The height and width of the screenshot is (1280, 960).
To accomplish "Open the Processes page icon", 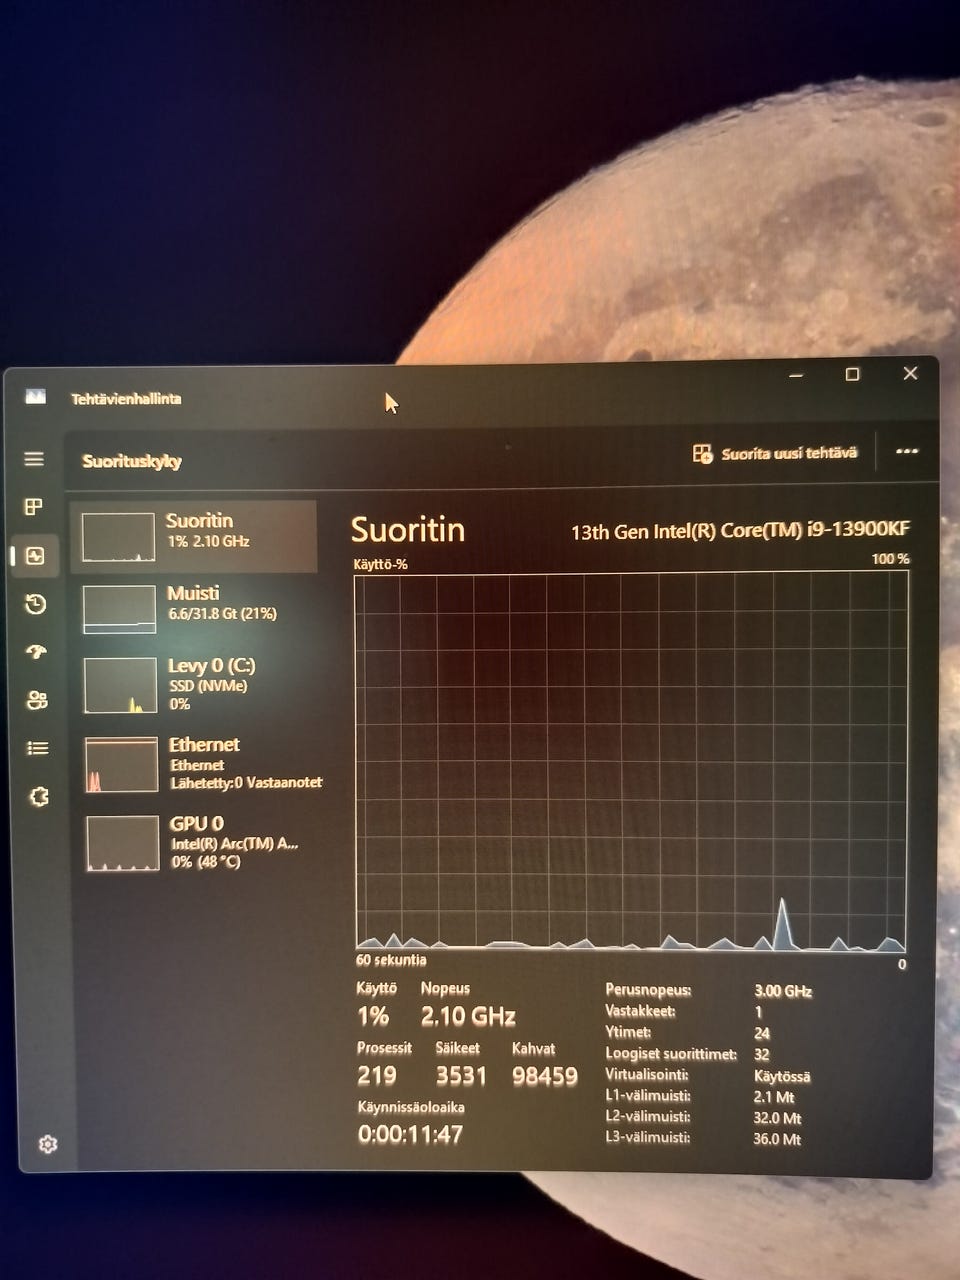I will pos(34,507).
